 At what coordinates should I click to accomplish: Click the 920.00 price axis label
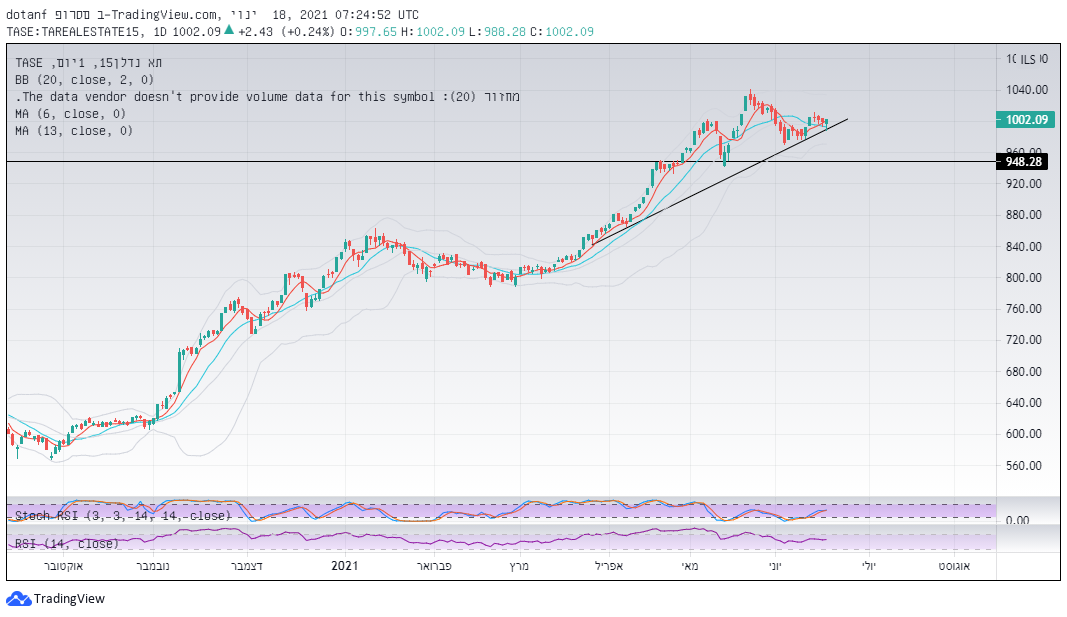pos(1023,184)
